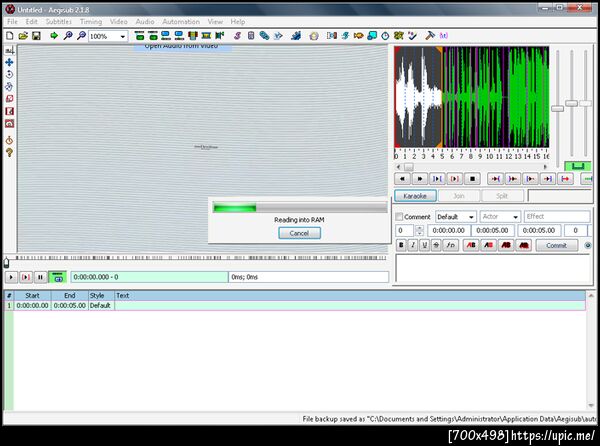Select the standard crosshair visual tool
Viewport: 600px width, 446px height.
click(9, 50)
